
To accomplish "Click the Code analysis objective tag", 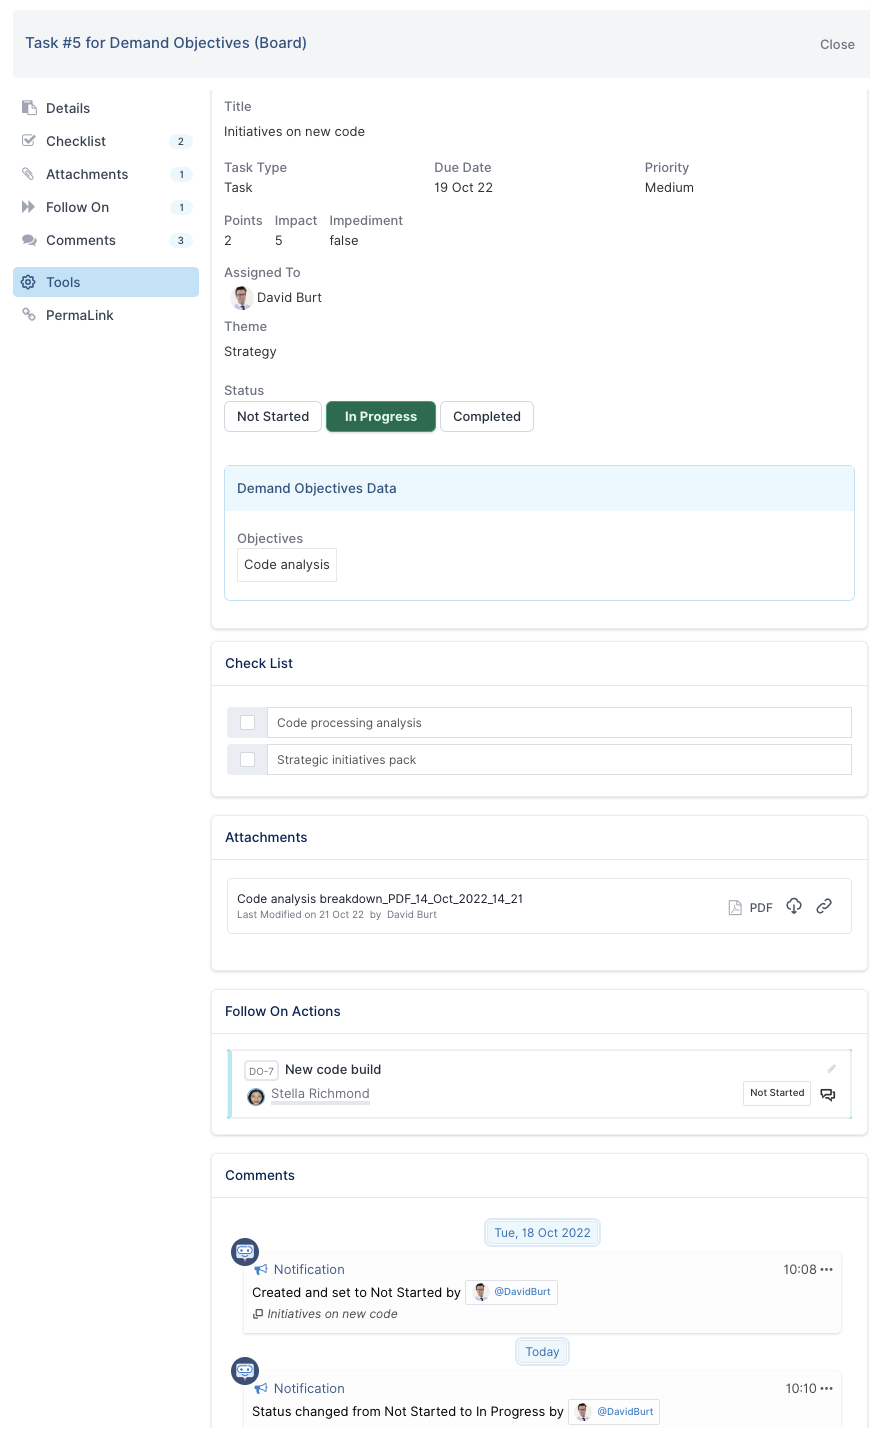I will point(287,565).
